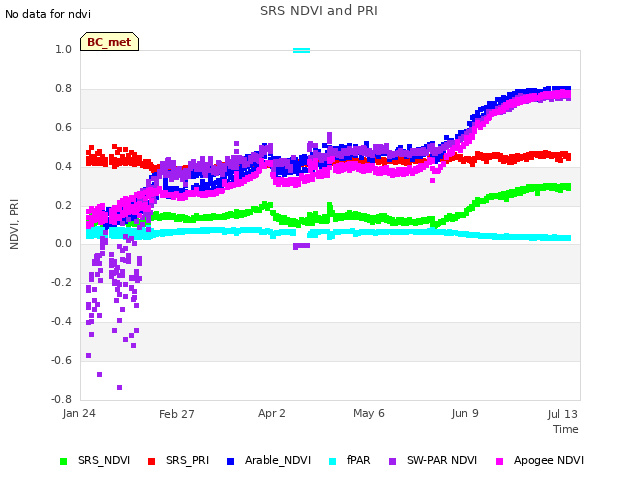Click the 0.8 y-axis tick label
640x480 pixels.
pyautogui.click(x=63, y=89)
